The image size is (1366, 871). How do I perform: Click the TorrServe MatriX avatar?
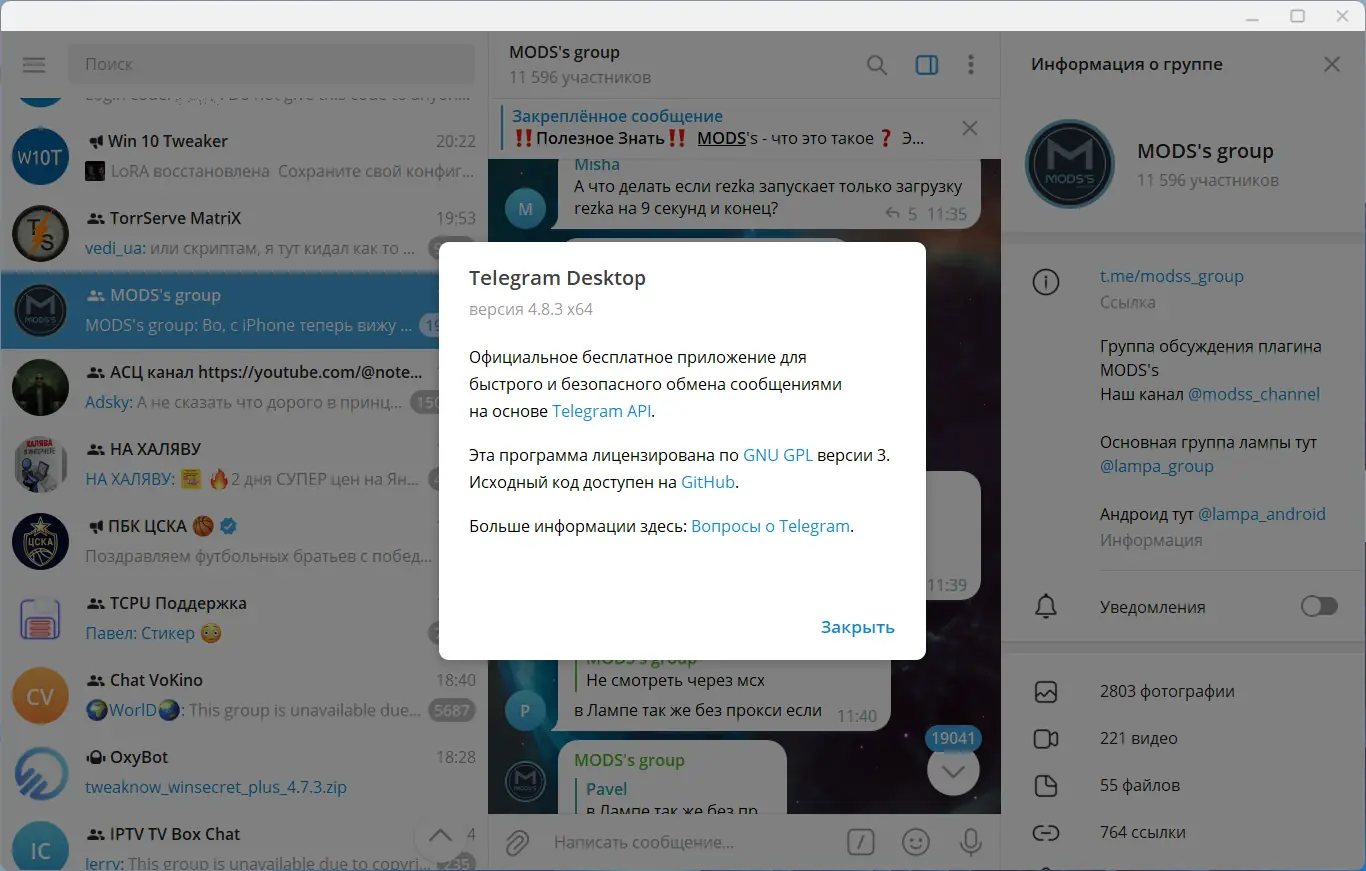click(x=40, y=233)
